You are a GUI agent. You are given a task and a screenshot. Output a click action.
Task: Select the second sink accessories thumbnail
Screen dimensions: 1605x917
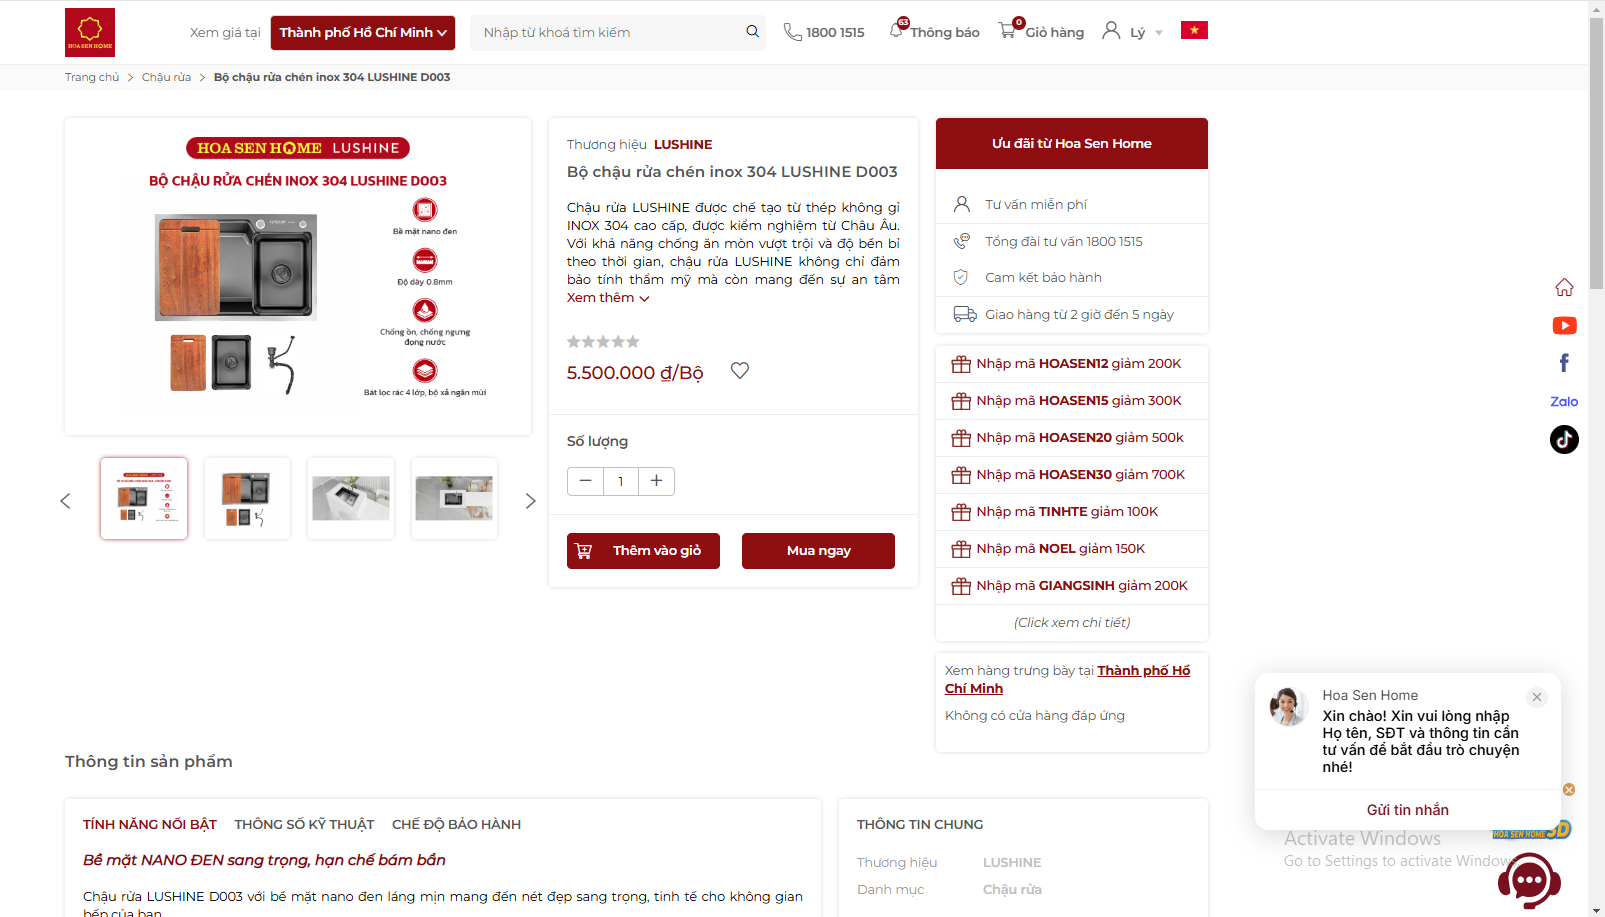coord(247,498)
